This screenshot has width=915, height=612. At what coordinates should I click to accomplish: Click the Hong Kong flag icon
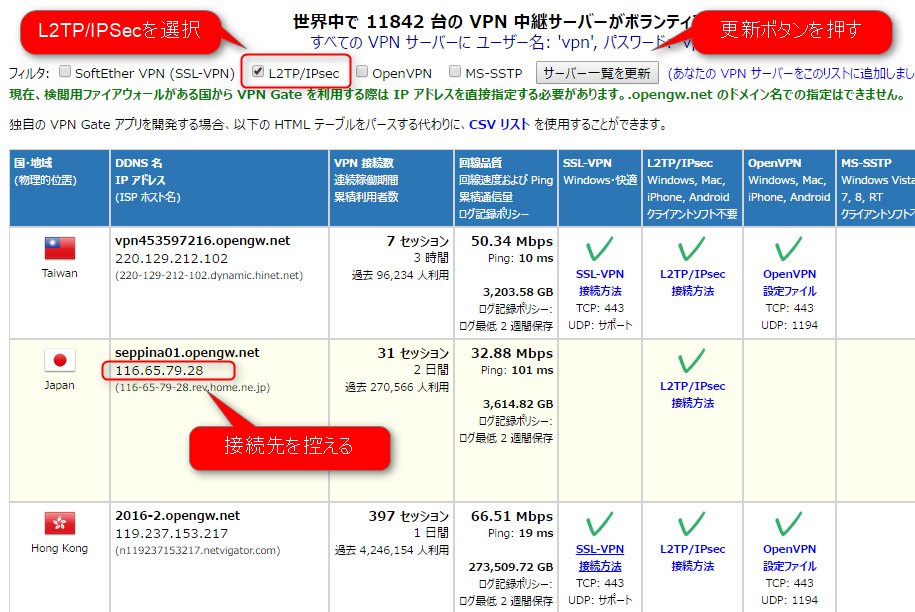[x=60, y=523]
